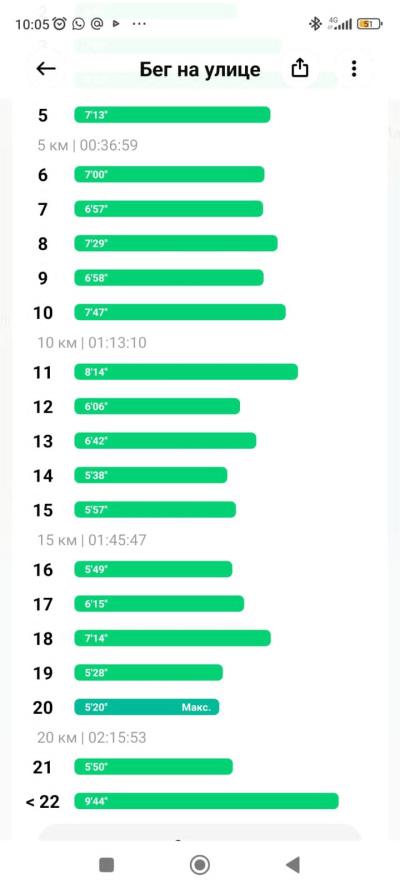Select kilometer 20 max pace bar

pyautogui.click(x=147, y=707)
